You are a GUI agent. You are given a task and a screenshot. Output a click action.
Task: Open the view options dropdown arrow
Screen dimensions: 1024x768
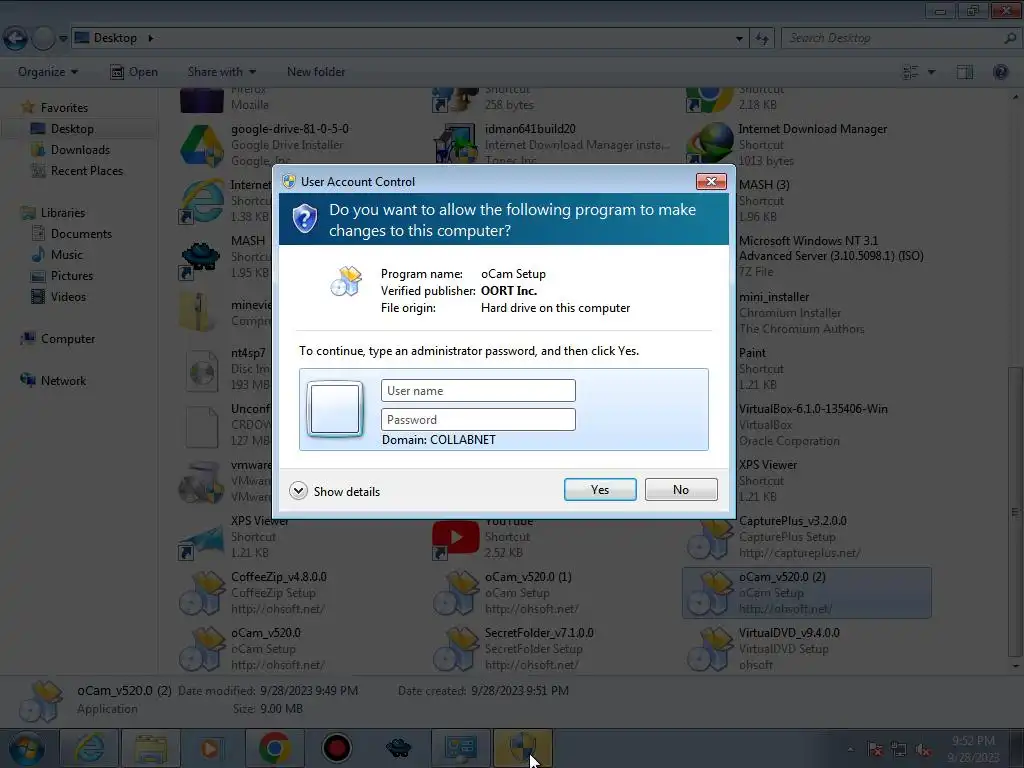(931, 72)
